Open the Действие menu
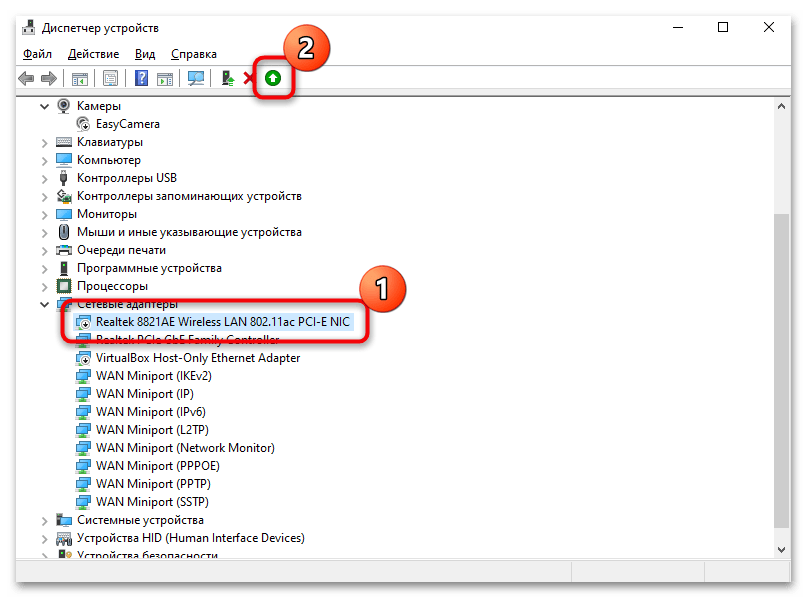 coord(93,54)
